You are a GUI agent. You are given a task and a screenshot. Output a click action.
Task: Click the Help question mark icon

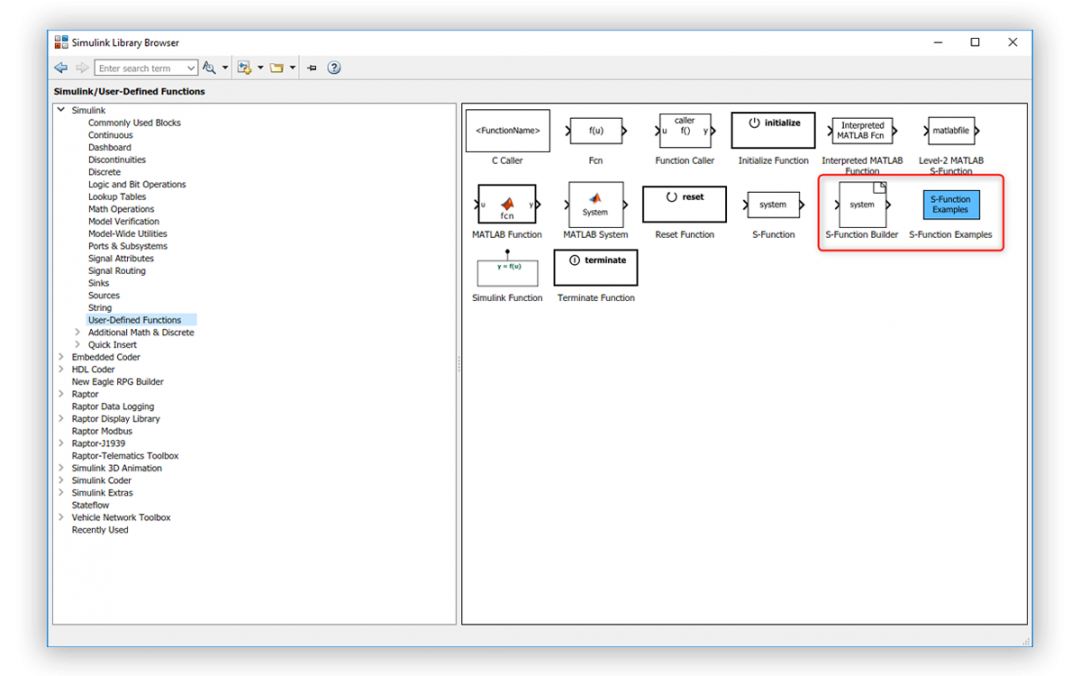334,67
